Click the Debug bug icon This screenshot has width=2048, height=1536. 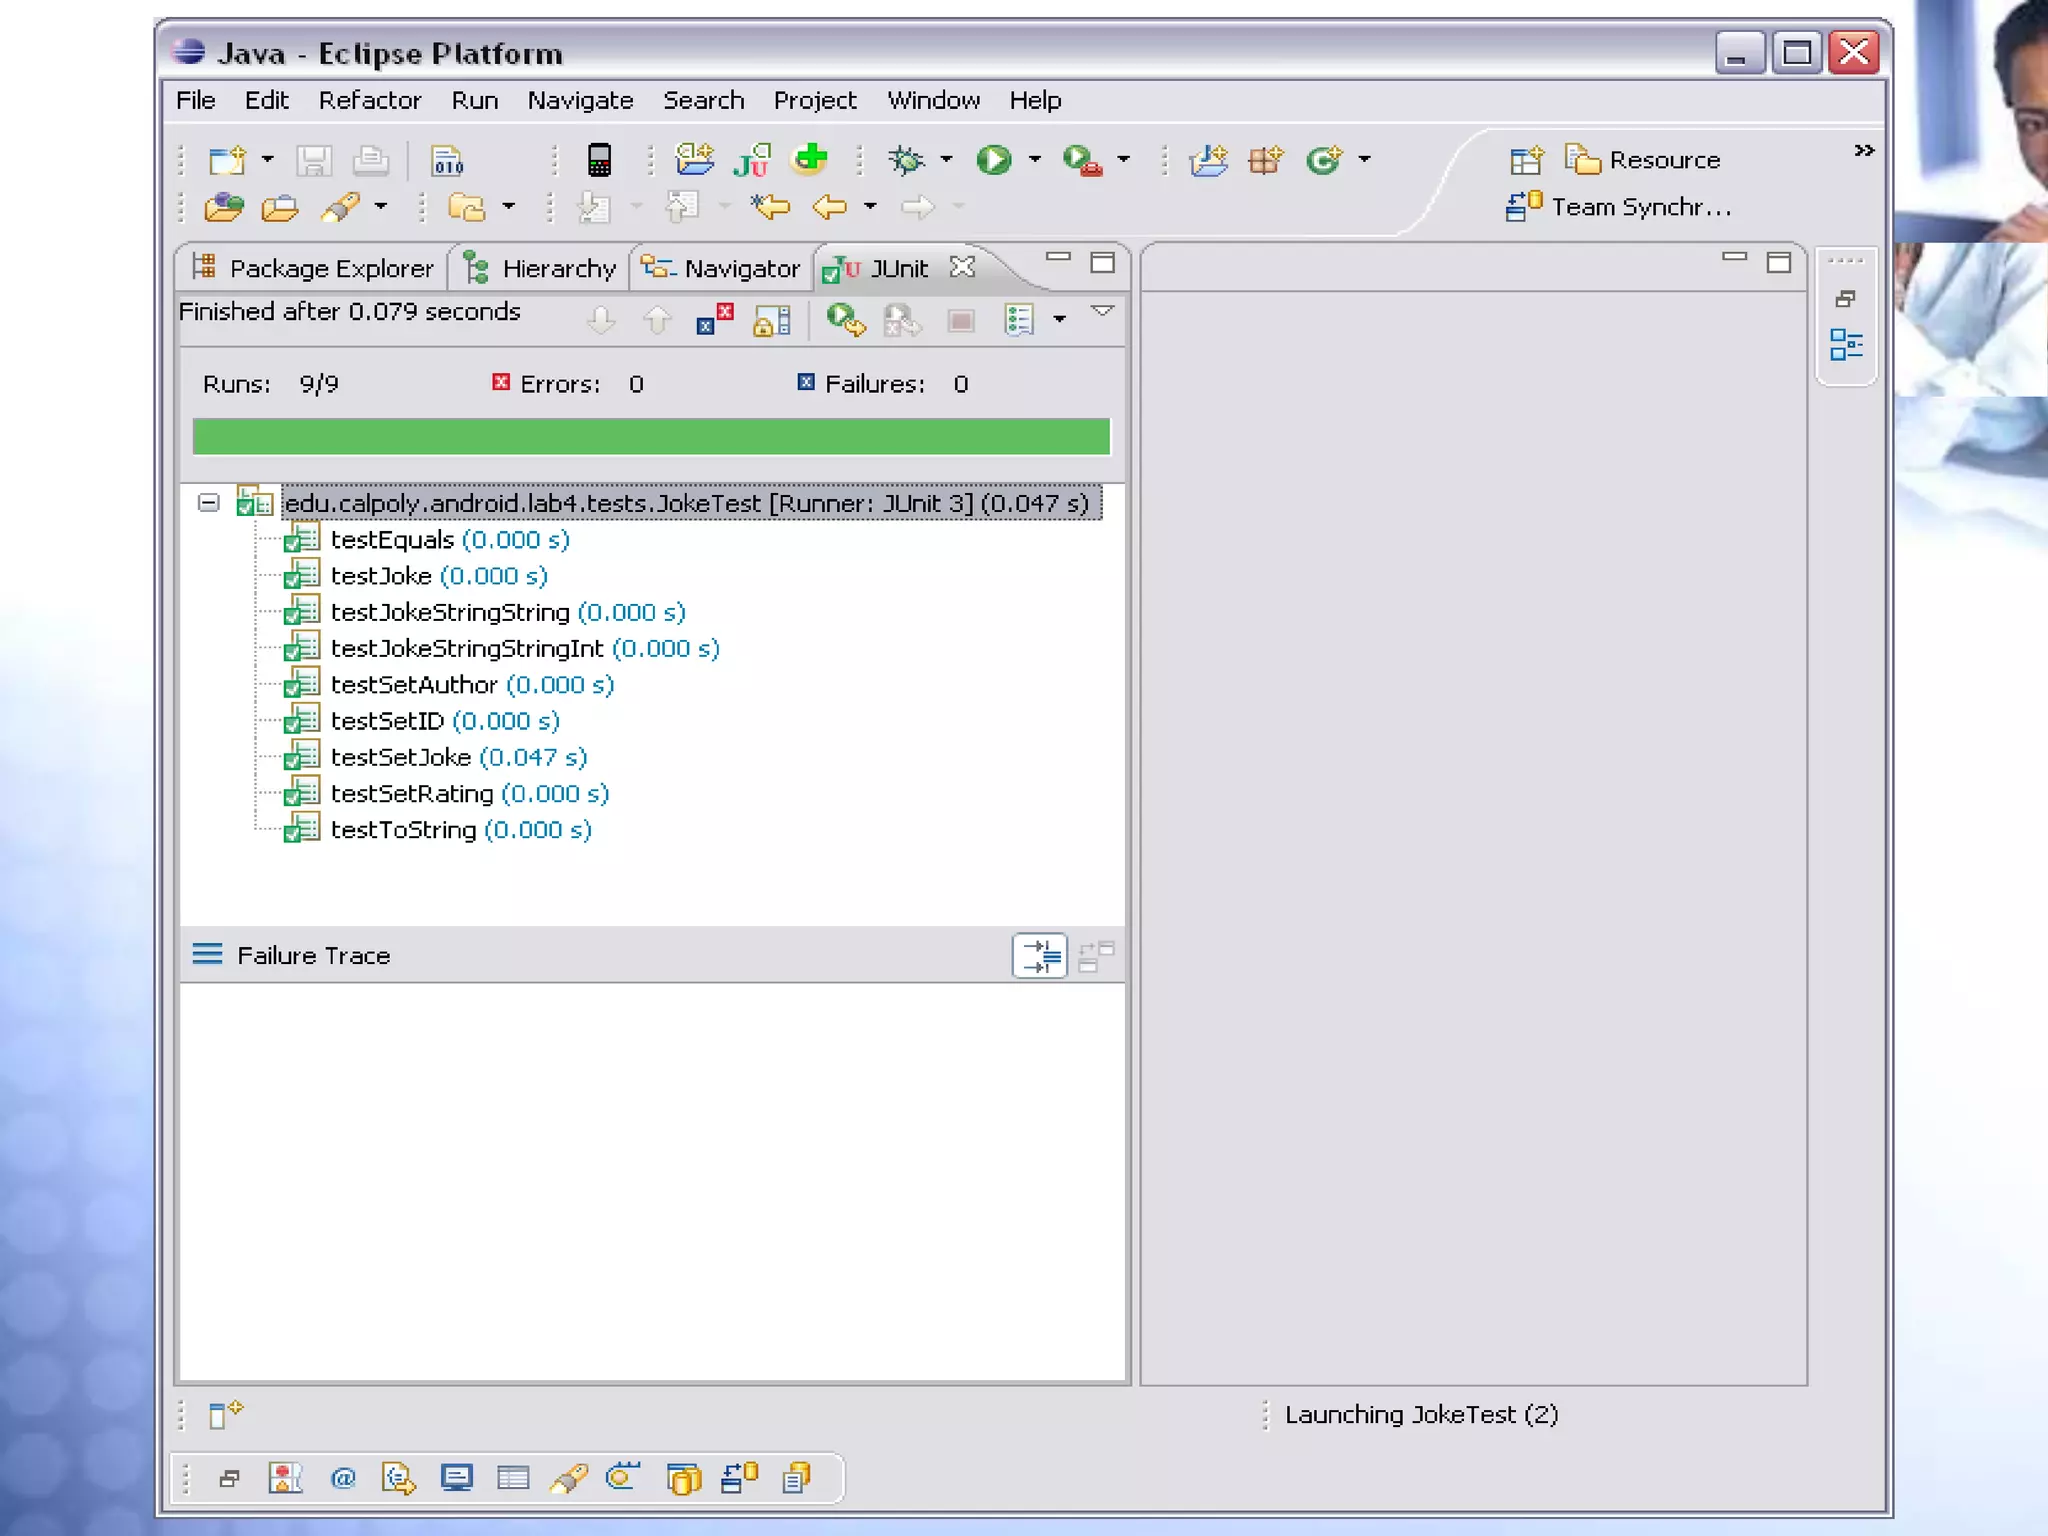pyautogui.click(x=906, y=160)
